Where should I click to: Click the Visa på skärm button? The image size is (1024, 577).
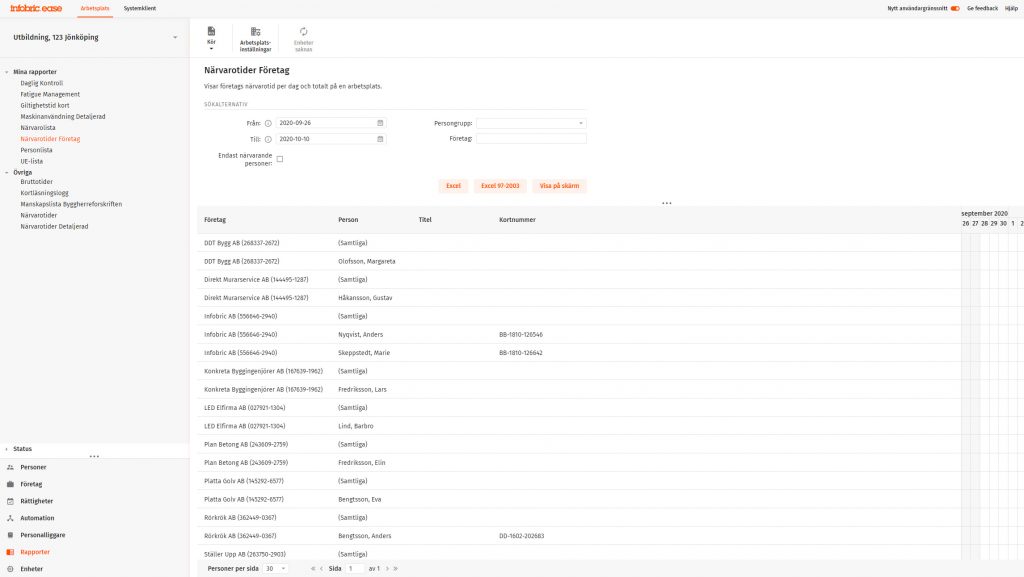pos(559,186)
